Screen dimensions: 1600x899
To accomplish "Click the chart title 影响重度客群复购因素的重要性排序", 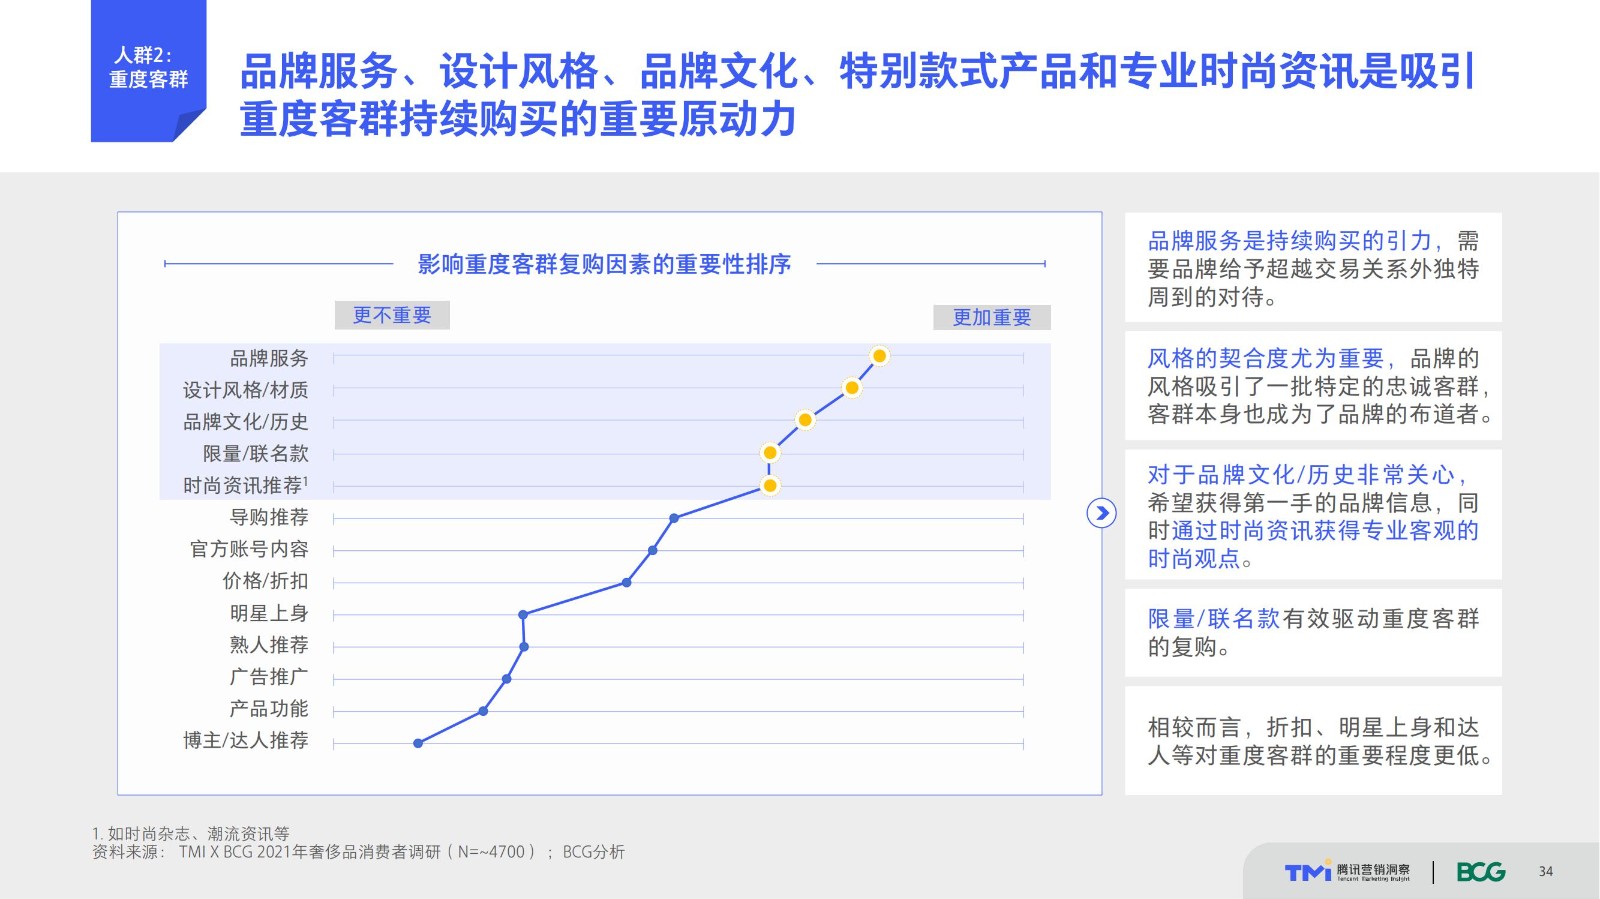I will [604, 264].
